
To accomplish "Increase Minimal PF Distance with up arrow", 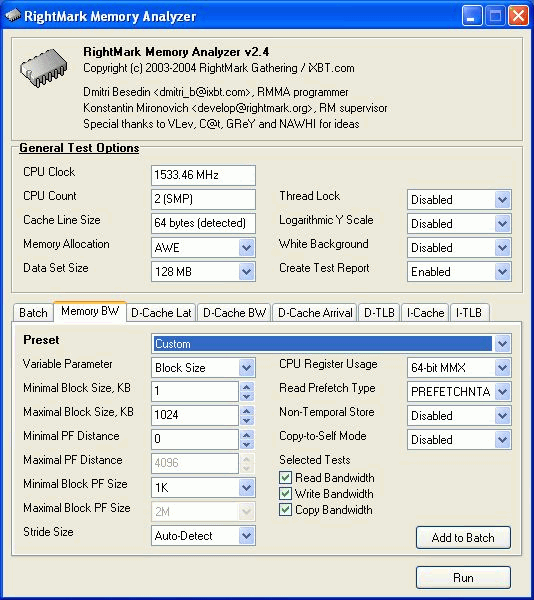I will 247,435.
